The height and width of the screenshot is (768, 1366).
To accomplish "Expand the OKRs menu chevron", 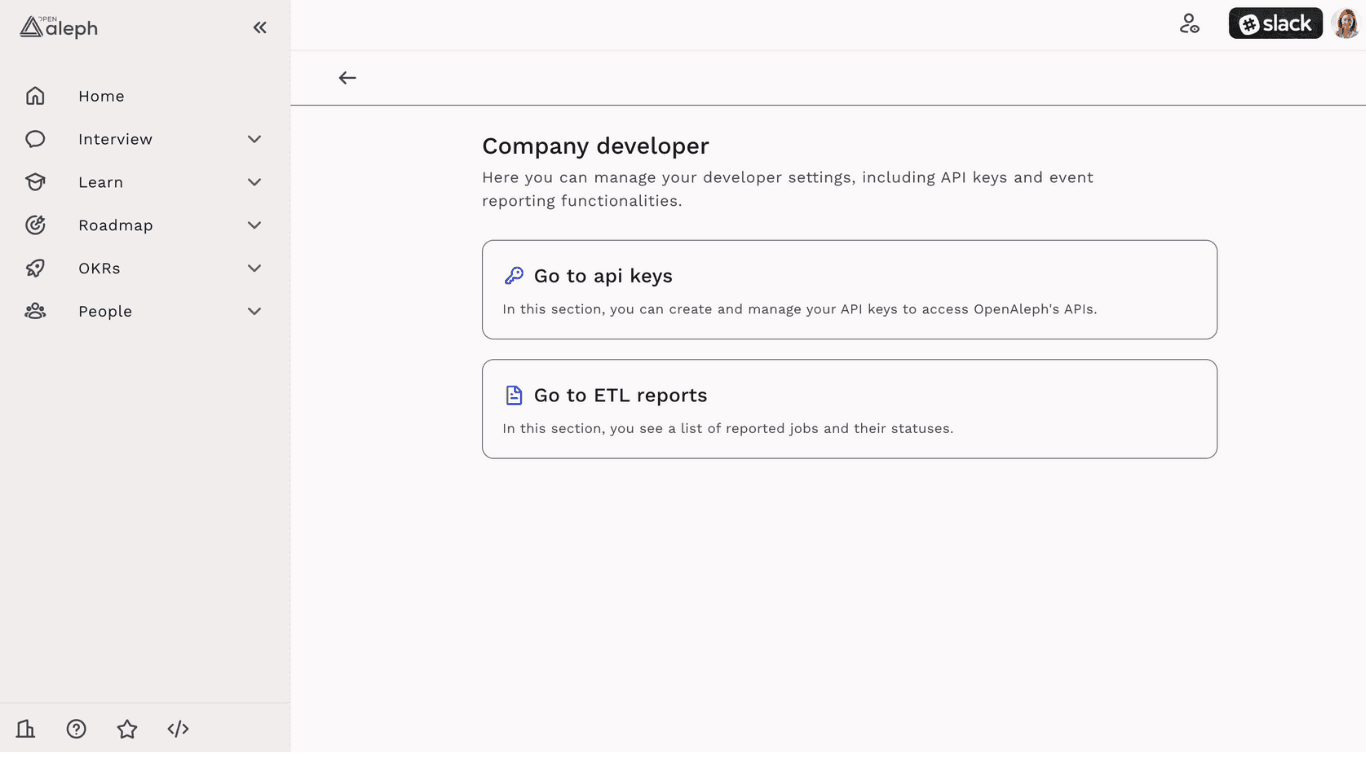I will pos(254,268).
